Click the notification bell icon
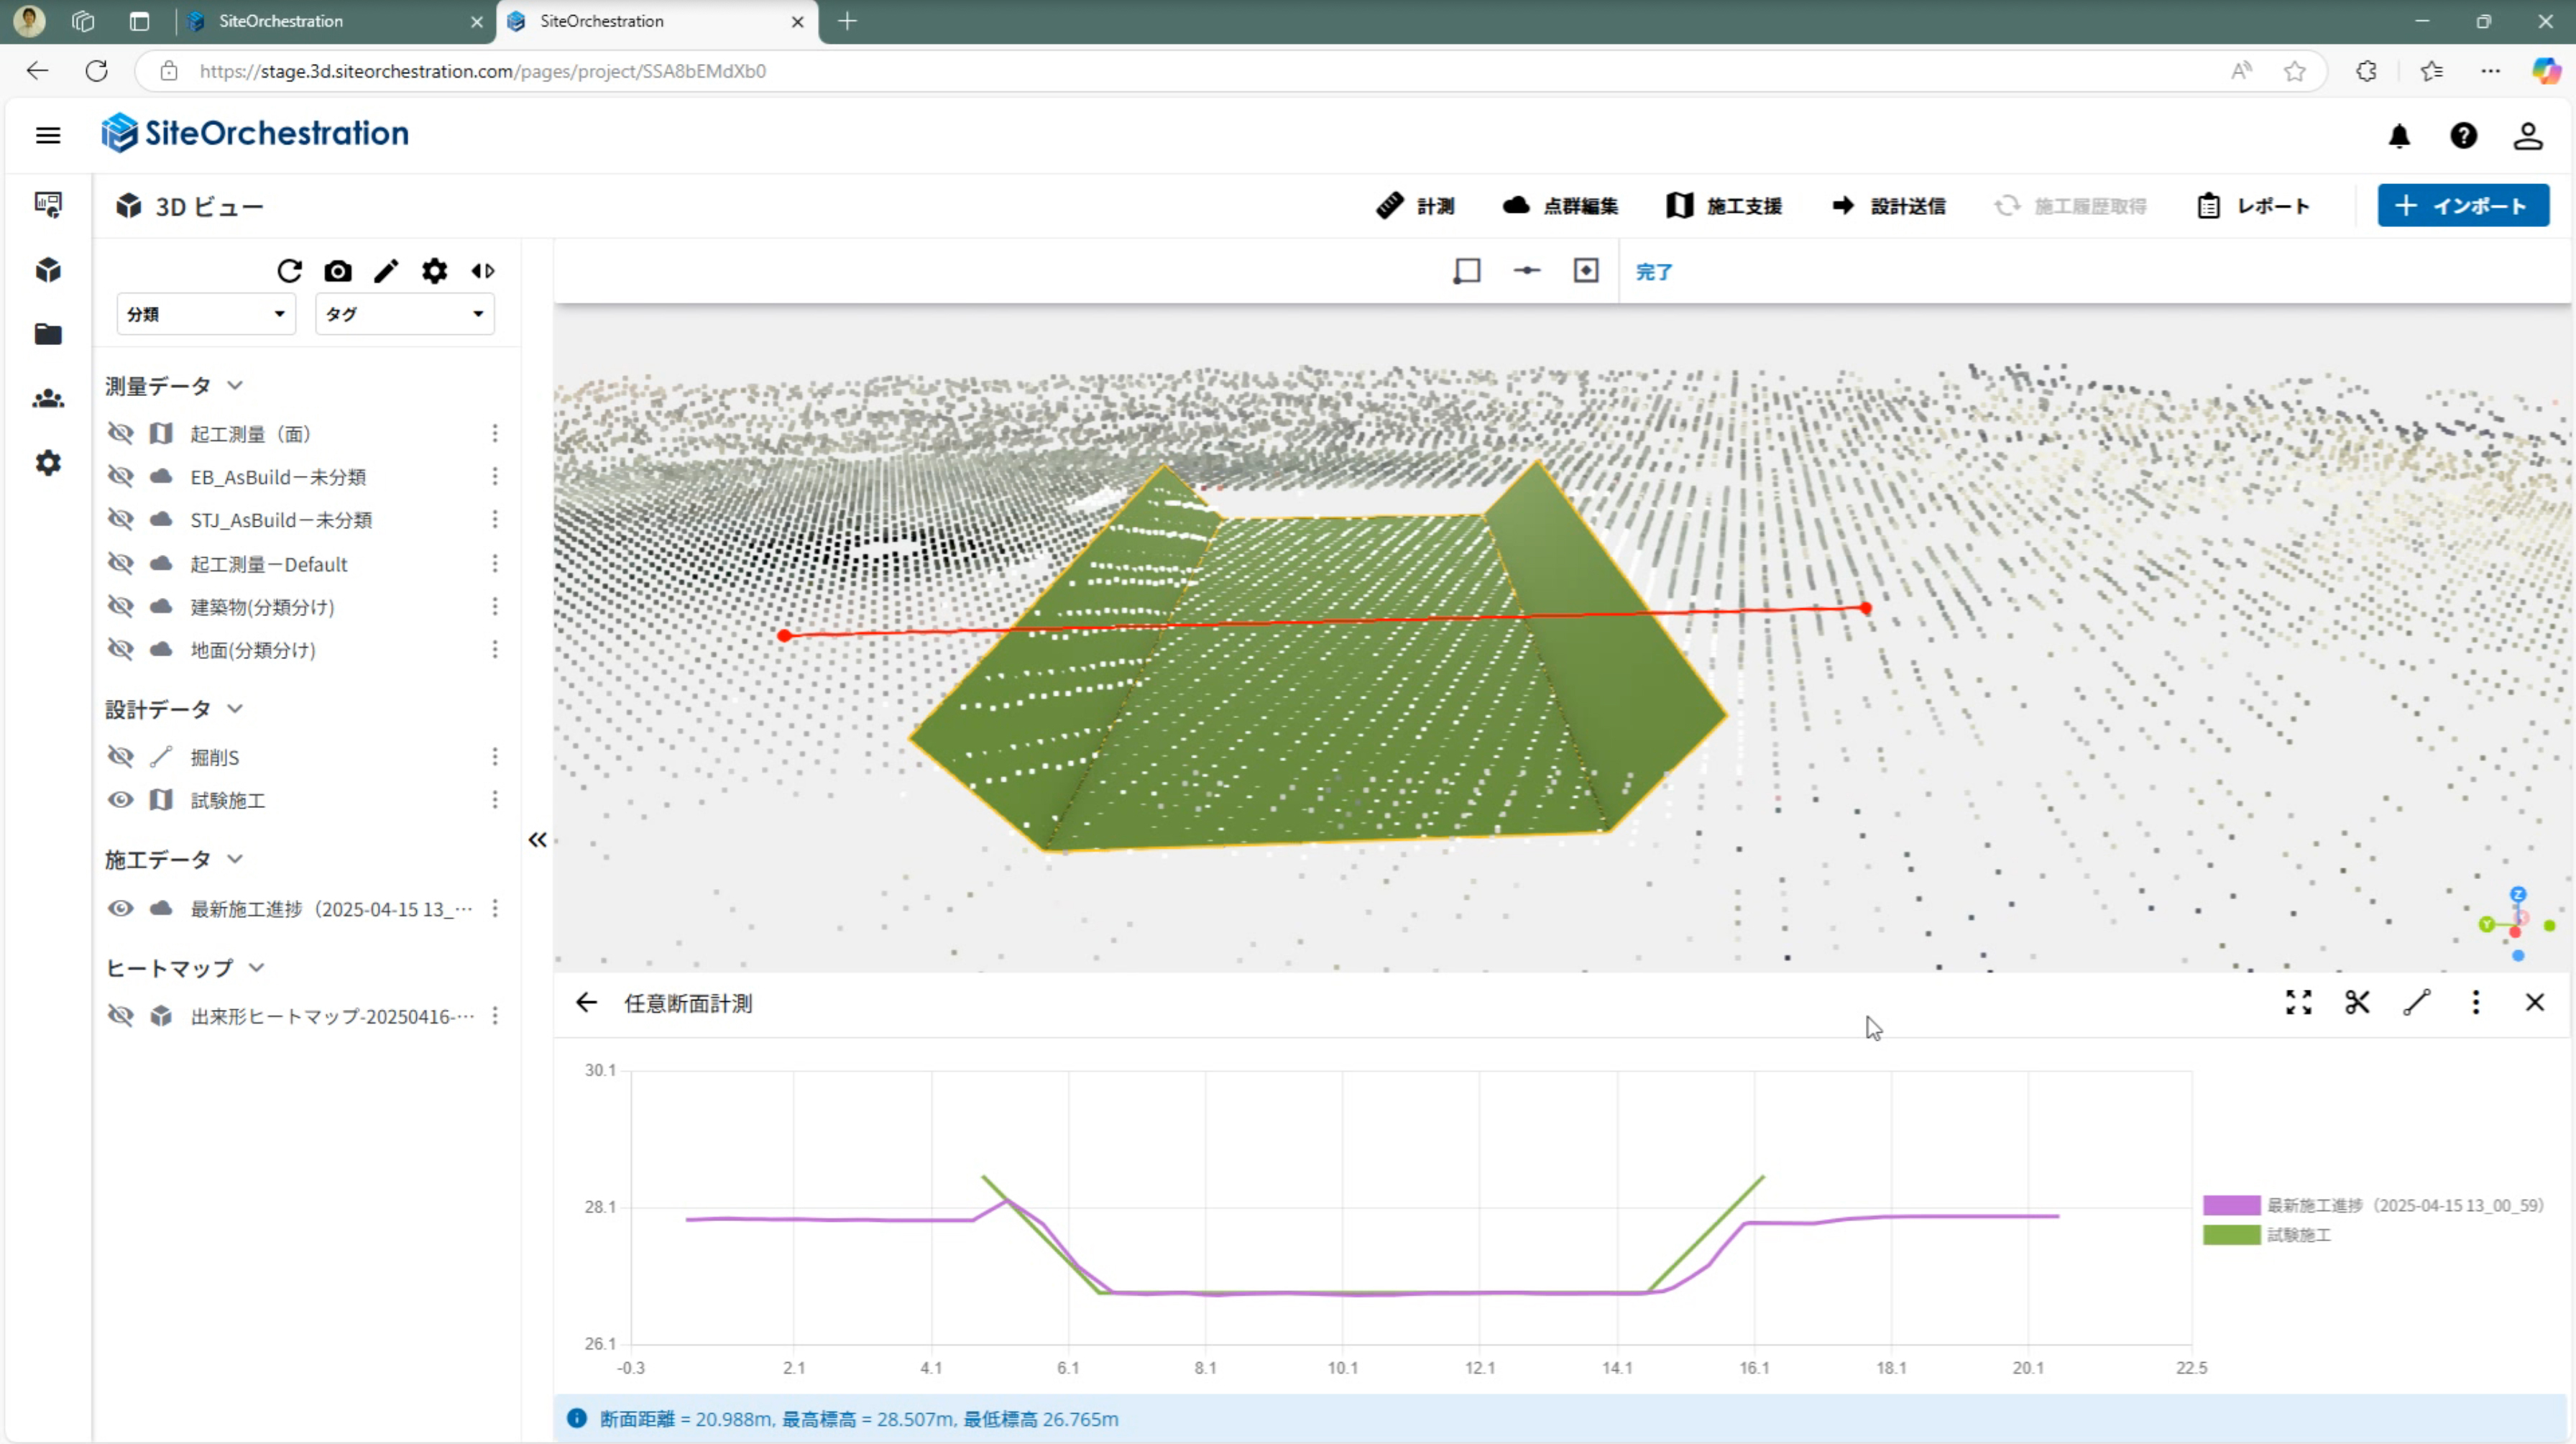Viewport: 2576px width, 1444px height. click(2399, 136)
